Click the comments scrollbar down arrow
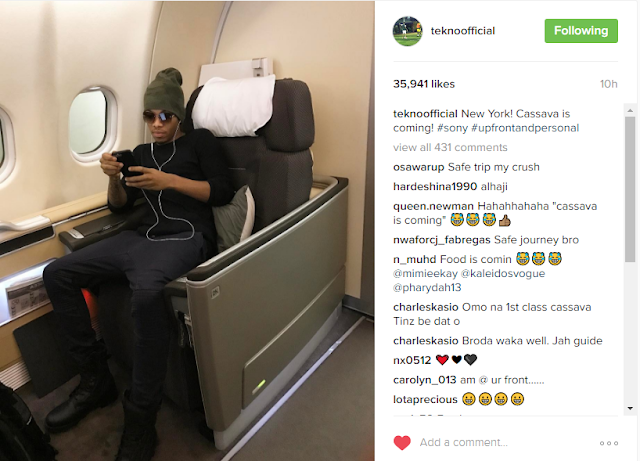Screen dimensions: 640x461 click(x=630, y=408)
